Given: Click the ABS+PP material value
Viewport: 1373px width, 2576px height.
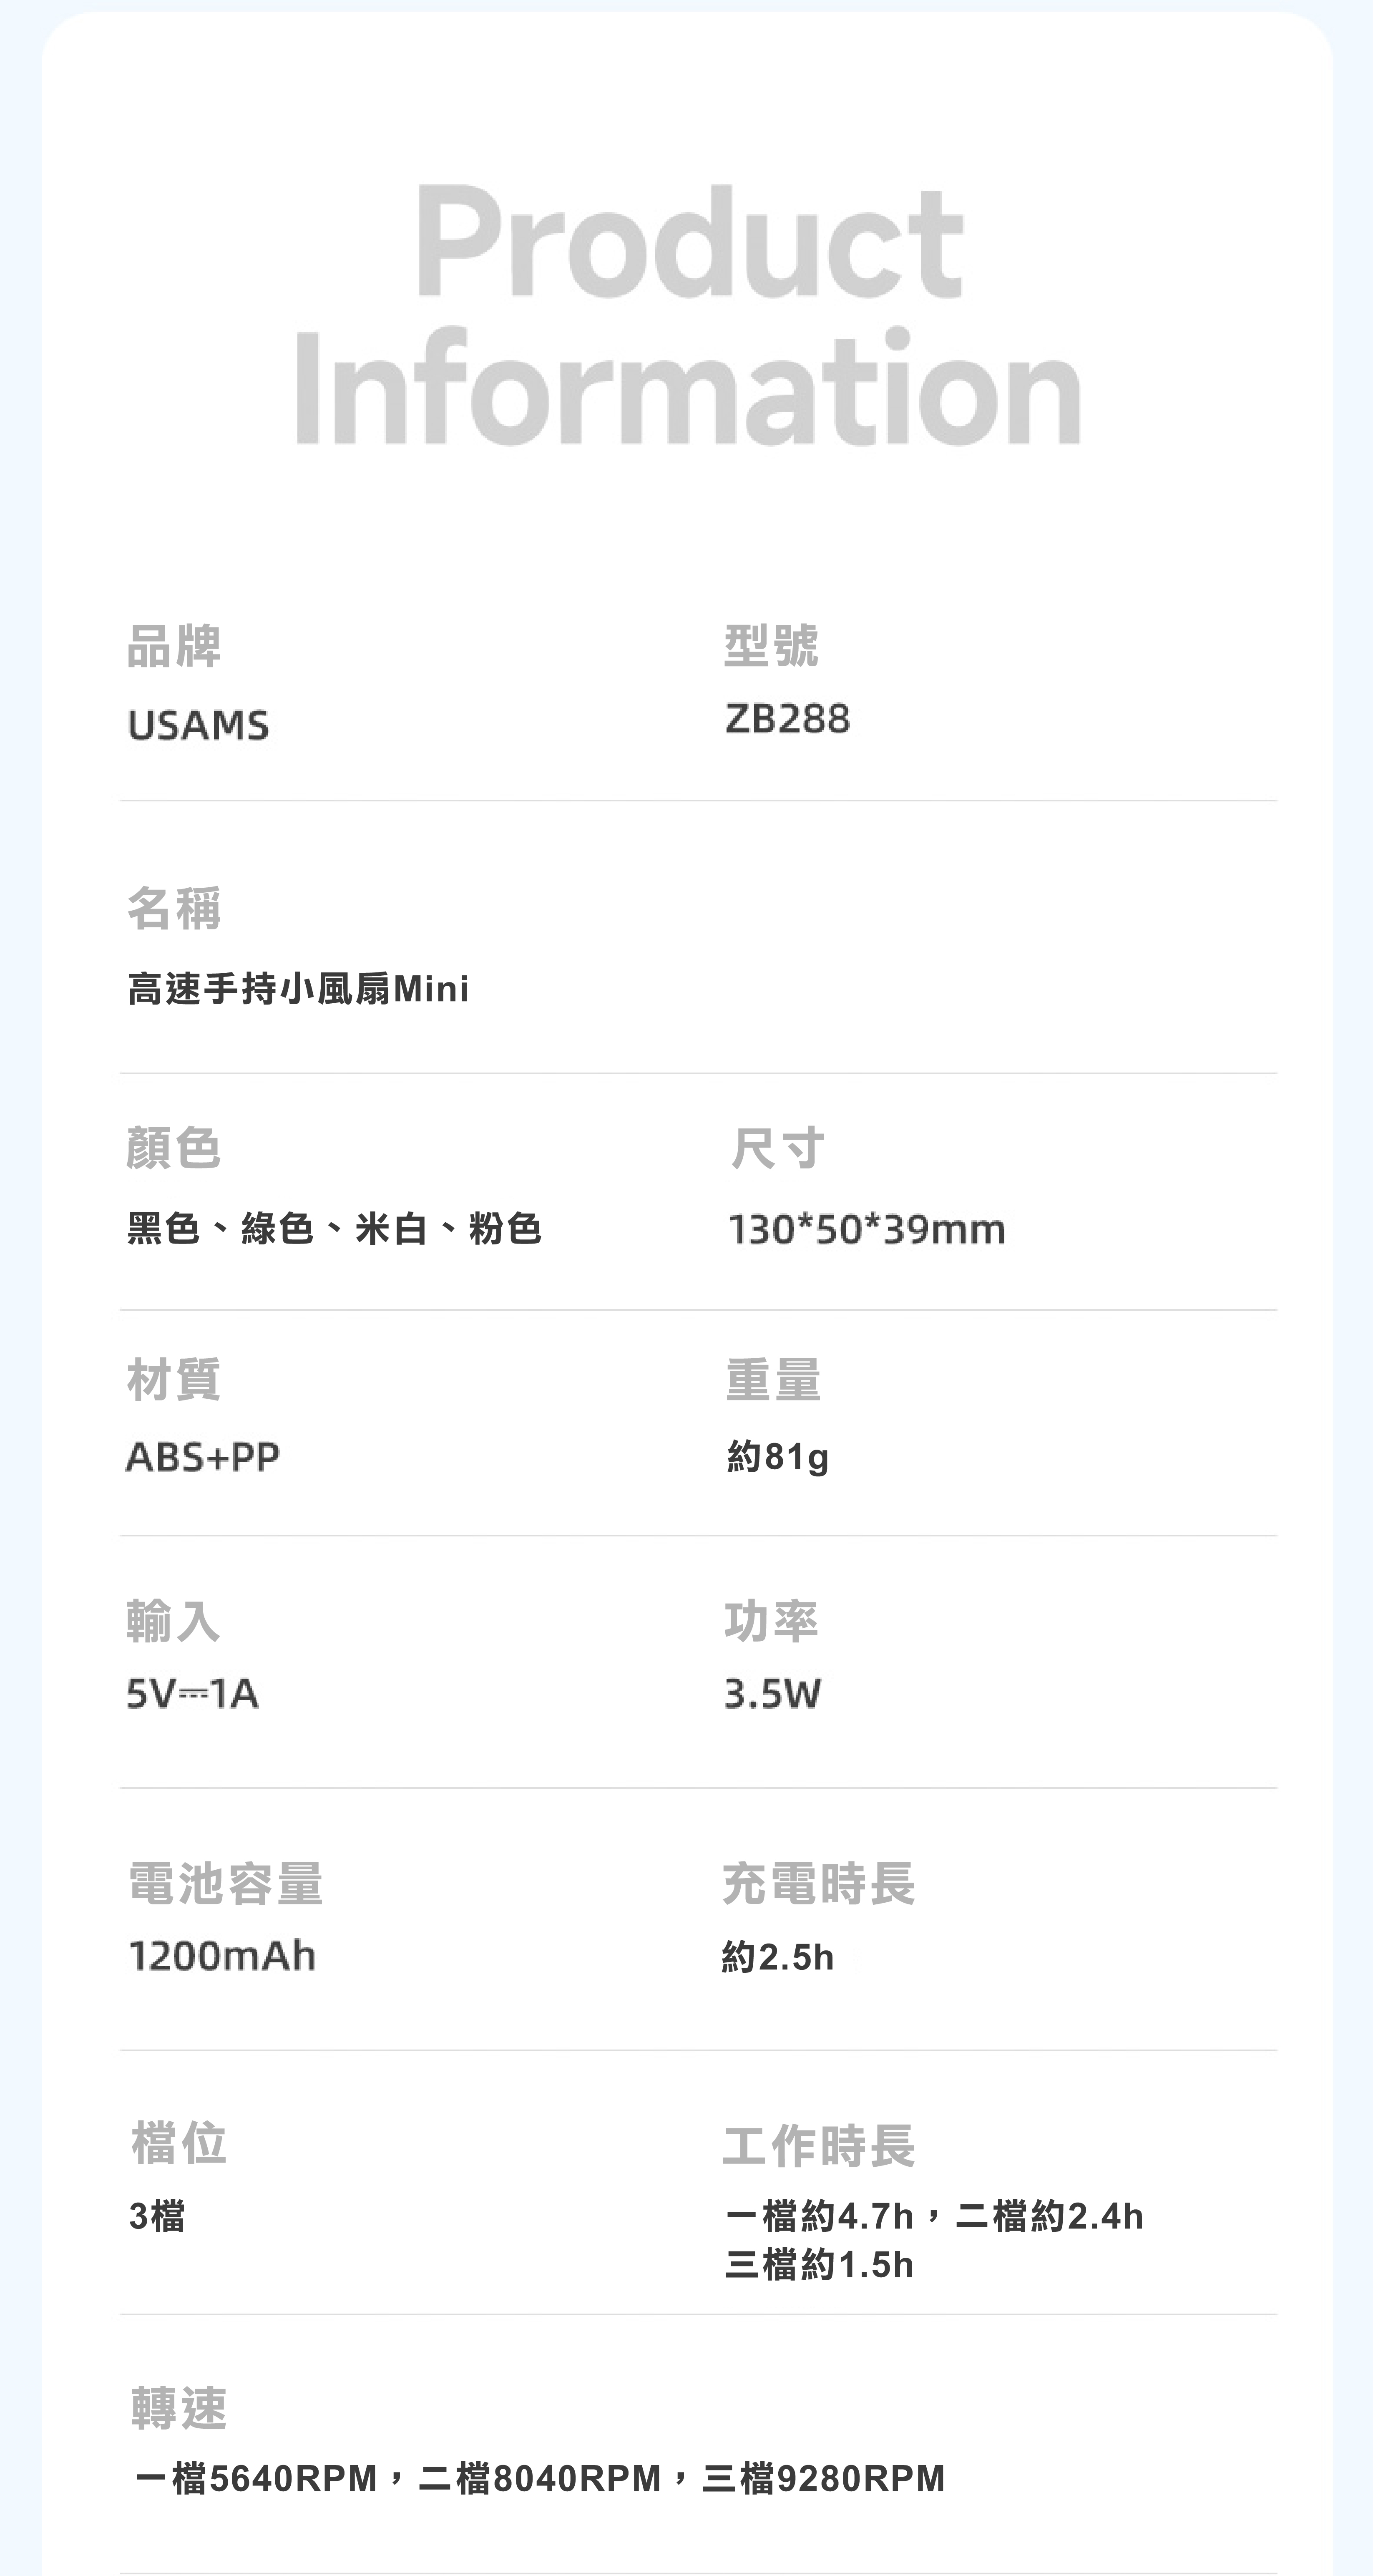Looking at the screenshot, I should 203,1457.
